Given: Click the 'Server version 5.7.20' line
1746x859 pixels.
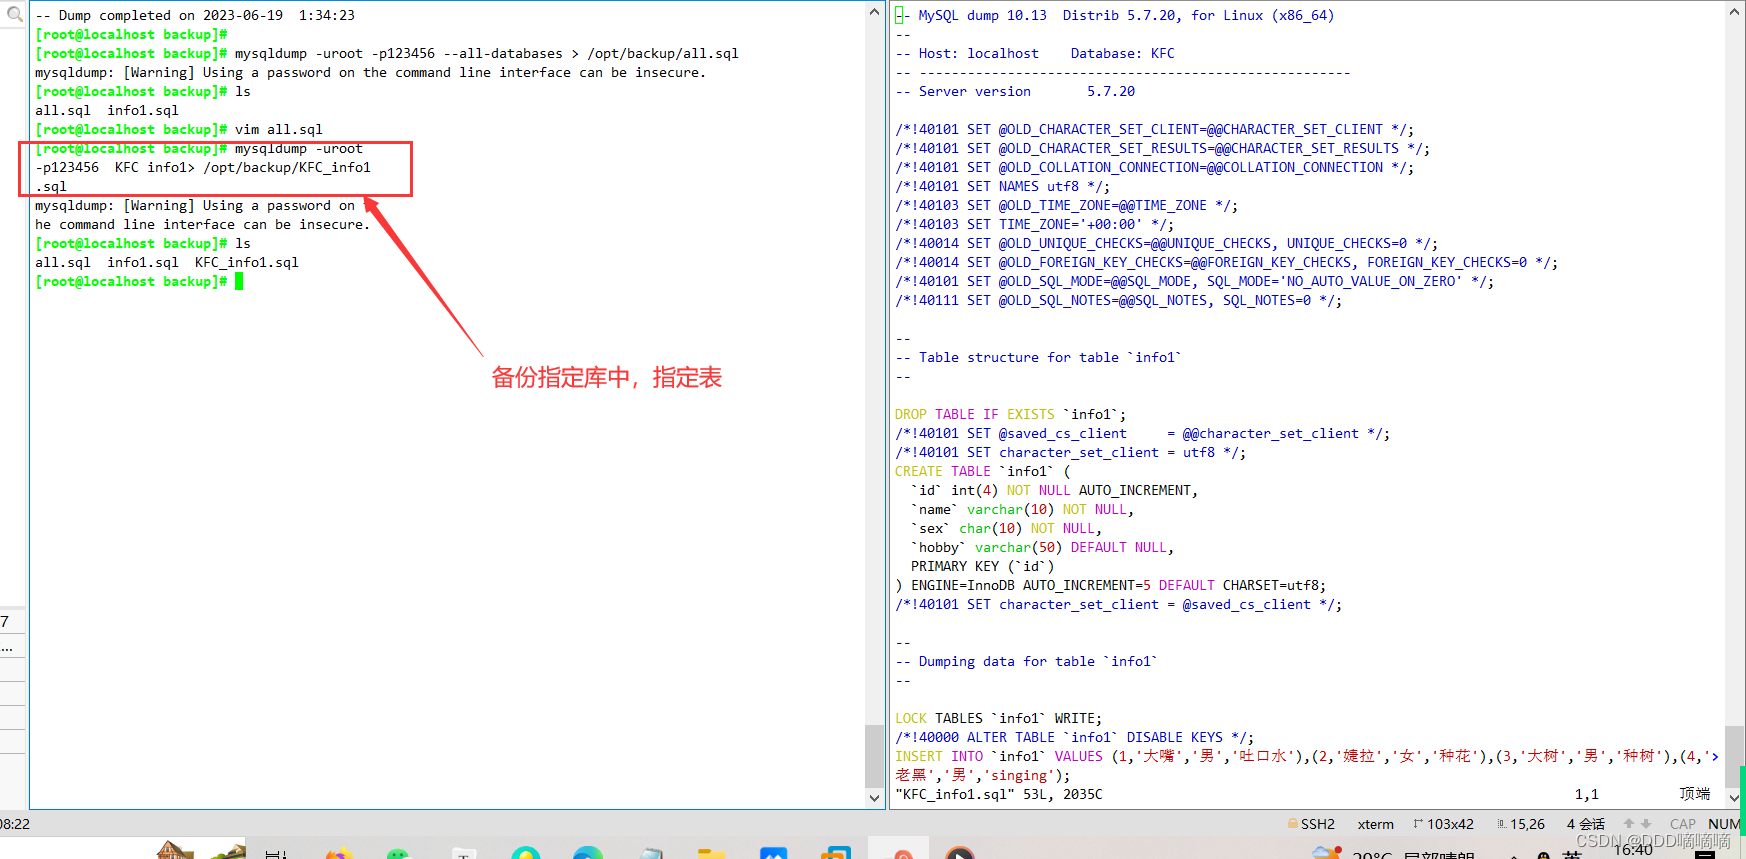Looking at the screenshot, I should click(x=1015, y=91).
